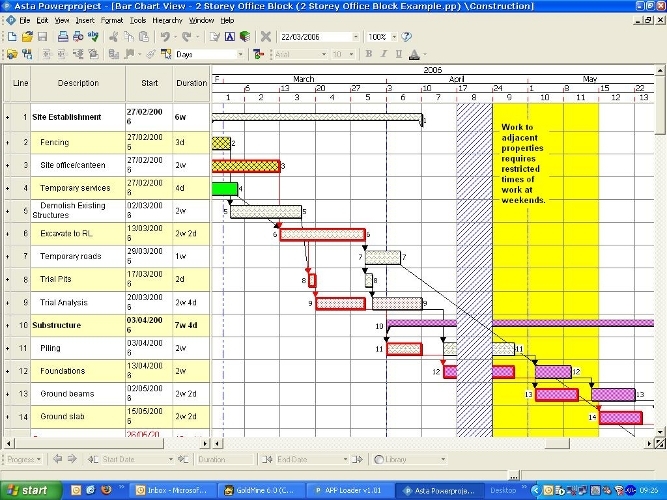Select the green Temporary services task bar

(225, 188)
